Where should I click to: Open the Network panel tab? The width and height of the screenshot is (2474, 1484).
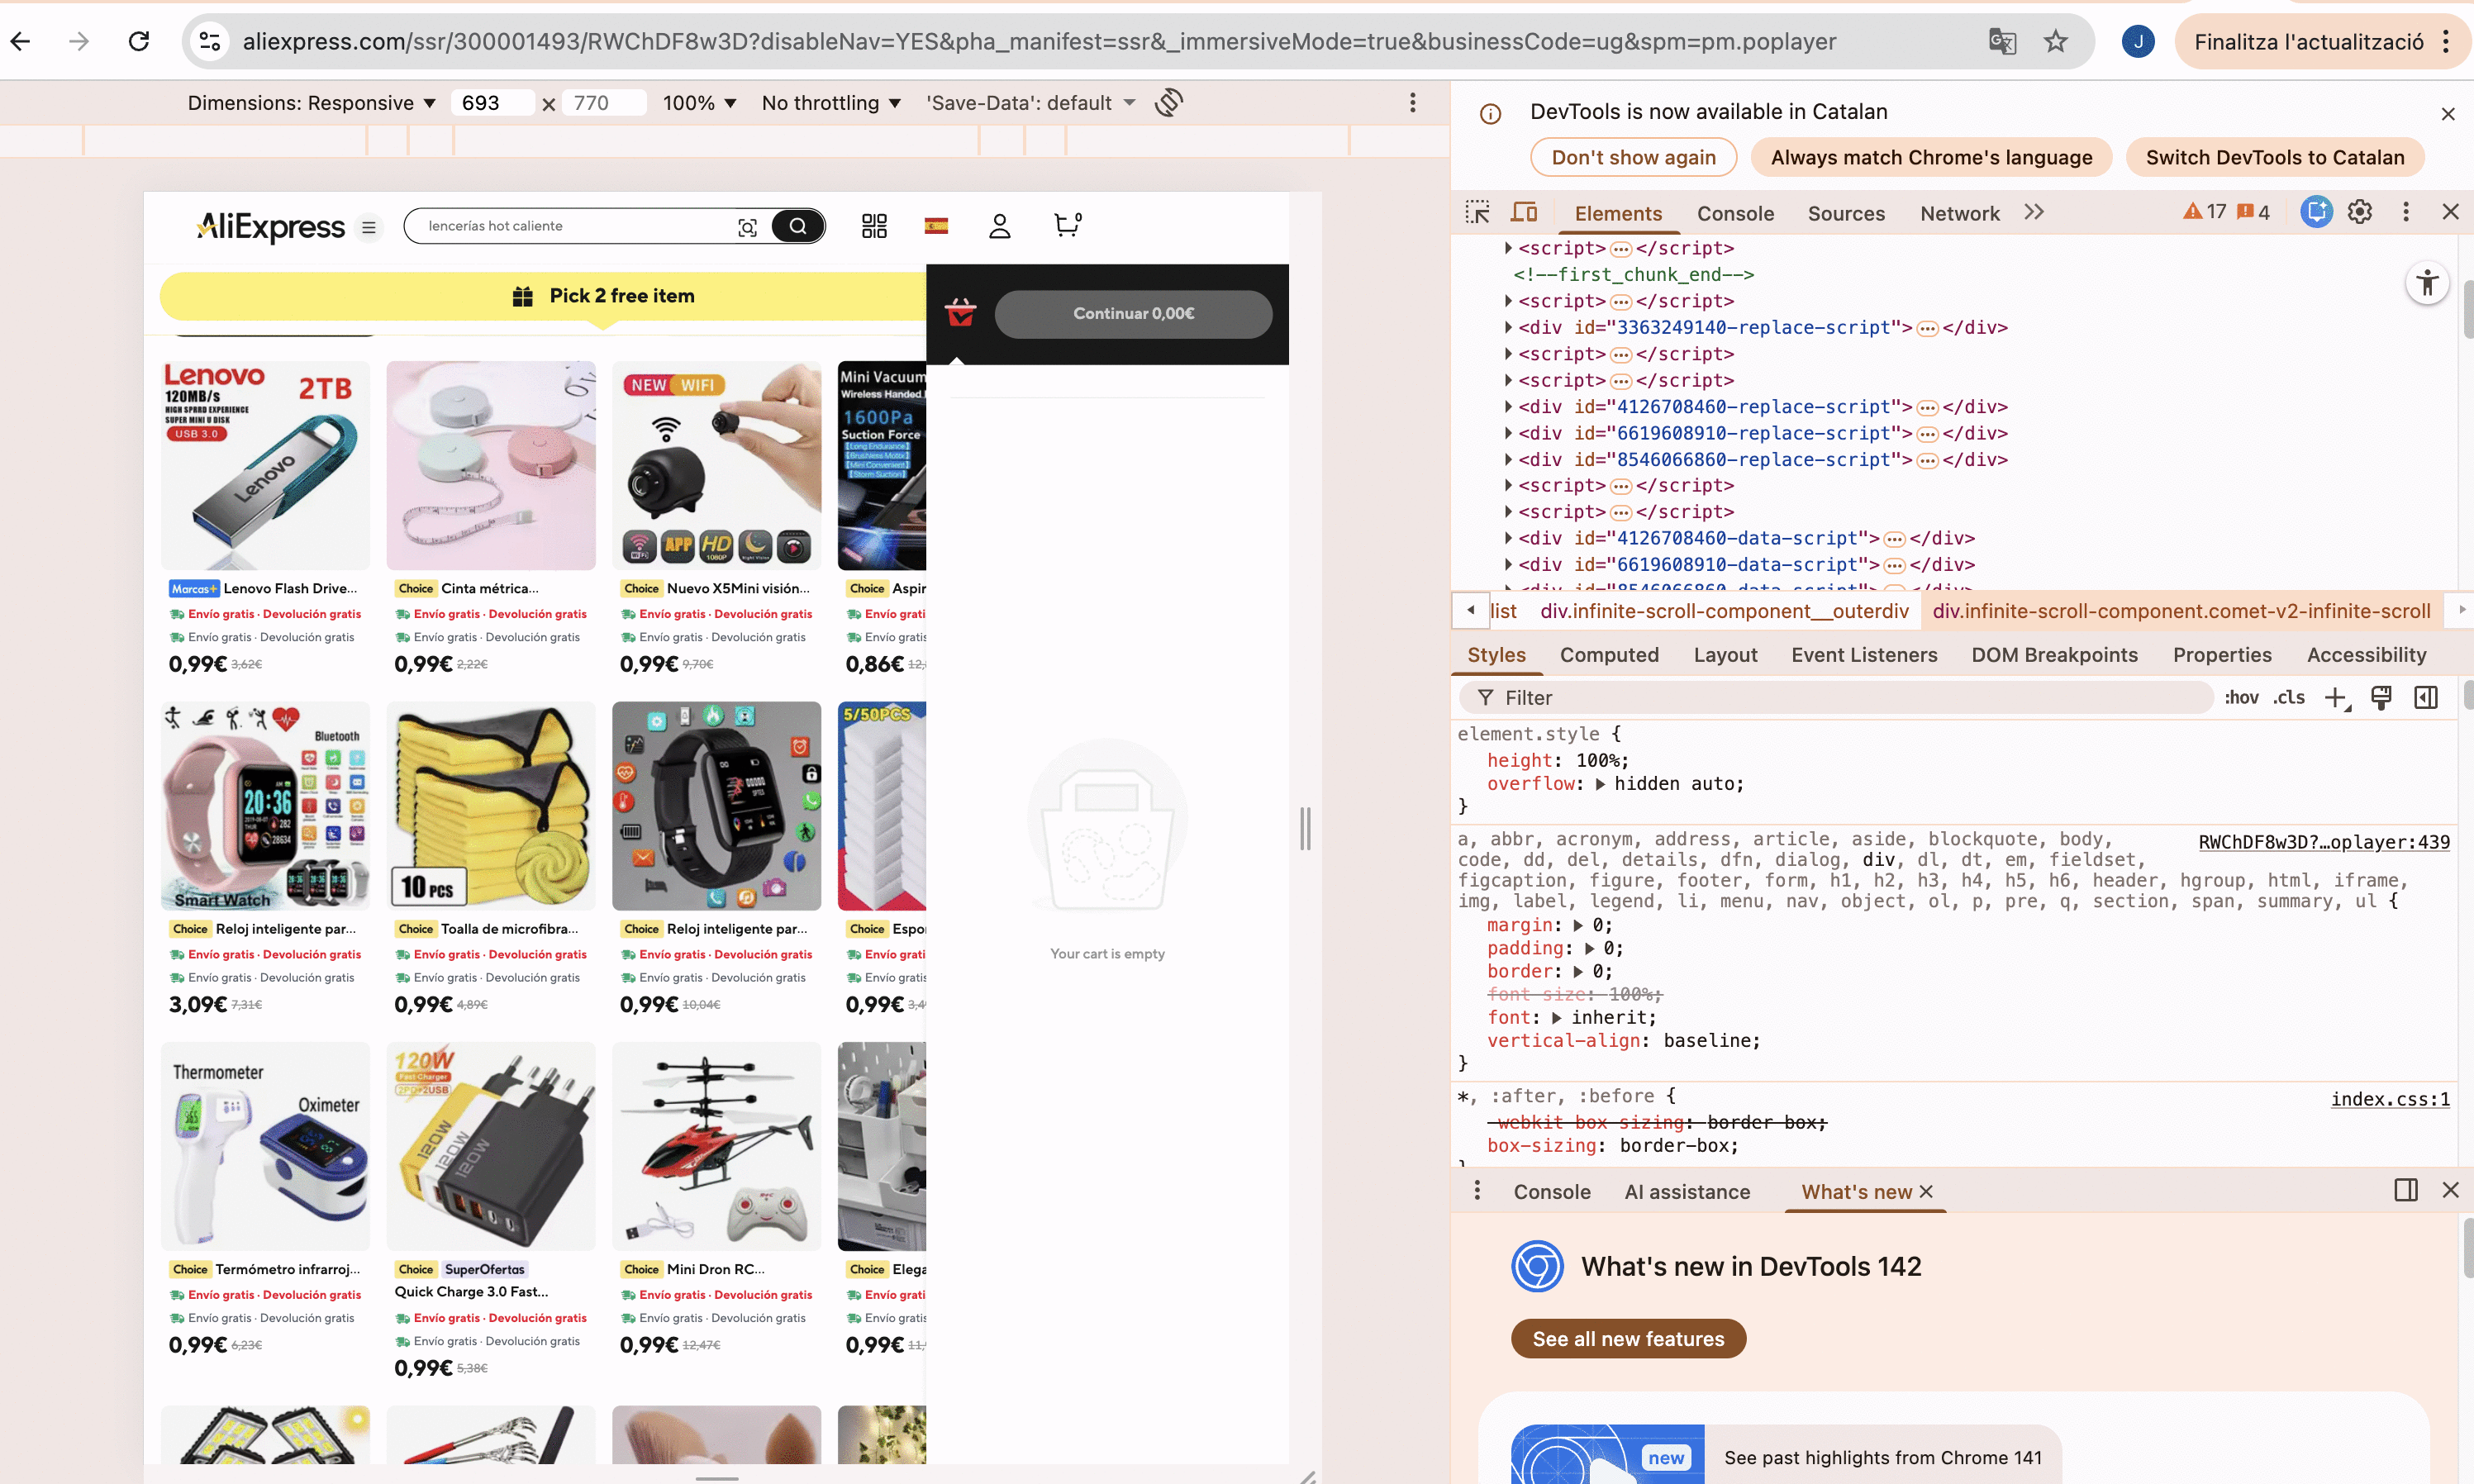click(1959, 213)
